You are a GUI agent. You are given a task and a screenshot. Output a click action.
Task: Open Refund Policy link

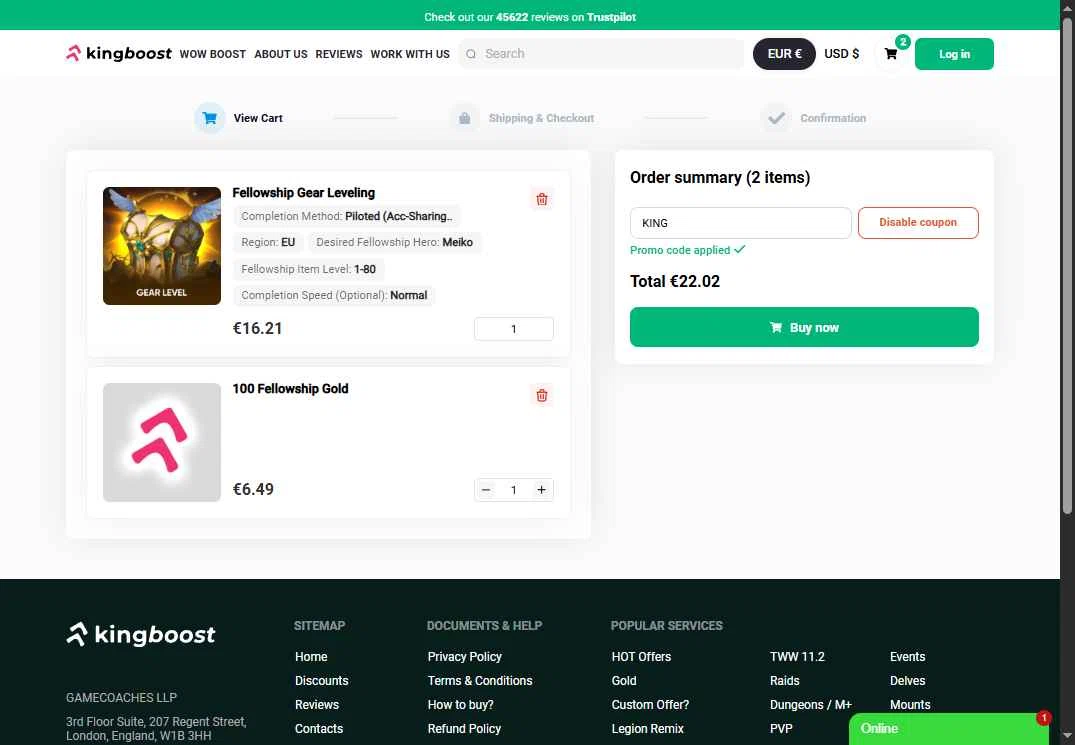464,729
